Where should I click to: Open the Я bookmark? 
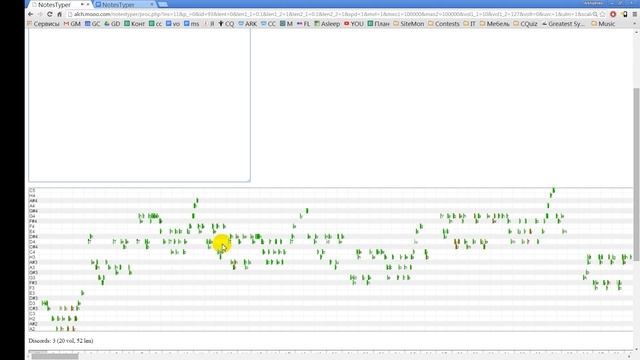(209, 24)
